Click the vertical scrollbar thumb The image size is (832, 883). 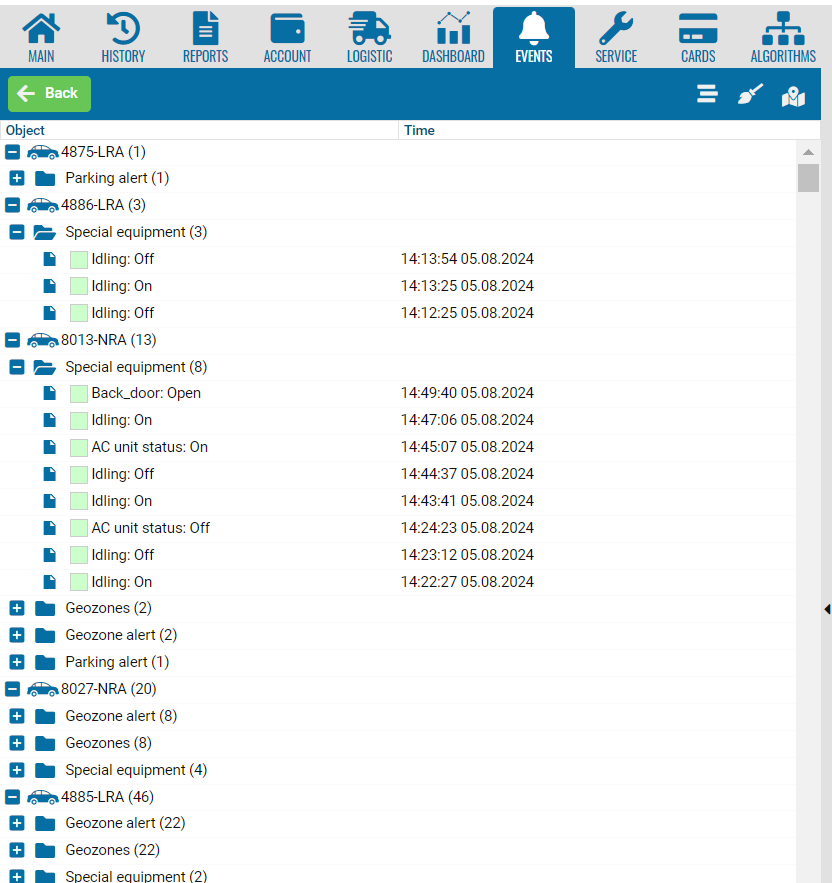click(x=808, y=178)
